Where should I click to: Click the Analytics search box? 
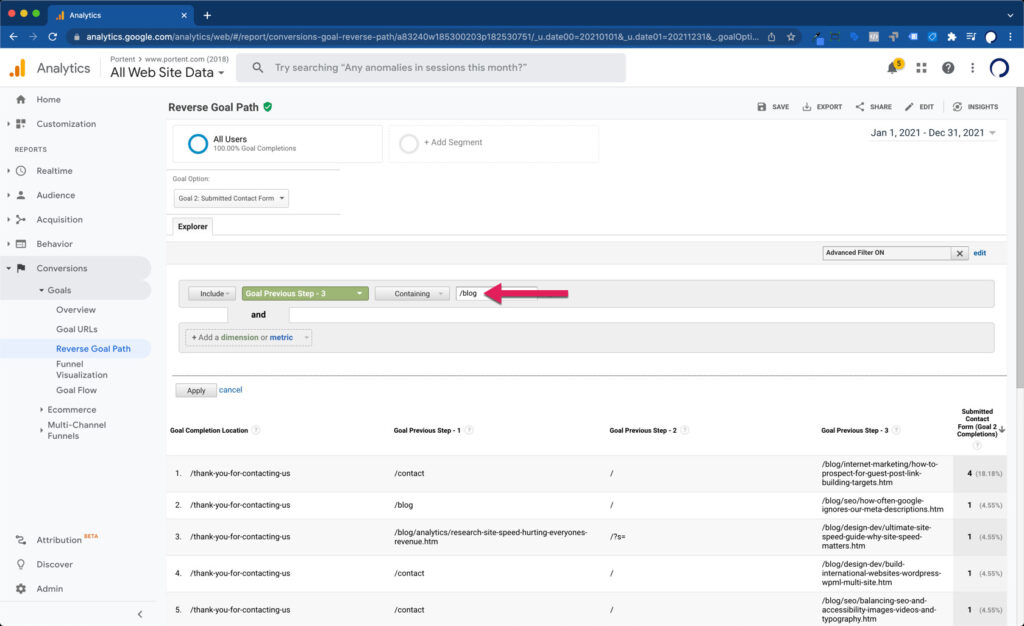[x=431, y=68]
